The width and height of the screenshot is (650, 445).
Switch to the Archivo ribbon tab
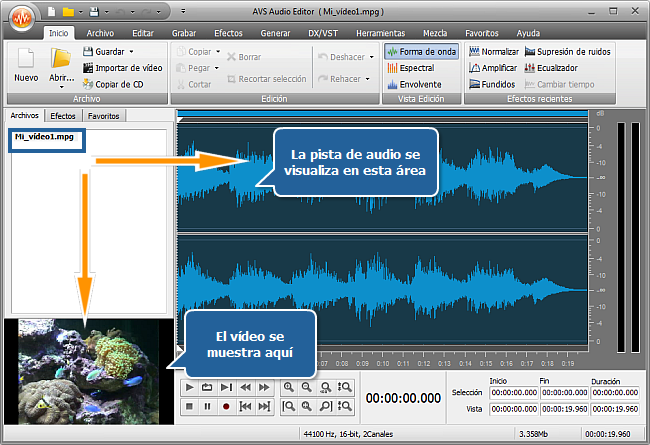point(100,33)
